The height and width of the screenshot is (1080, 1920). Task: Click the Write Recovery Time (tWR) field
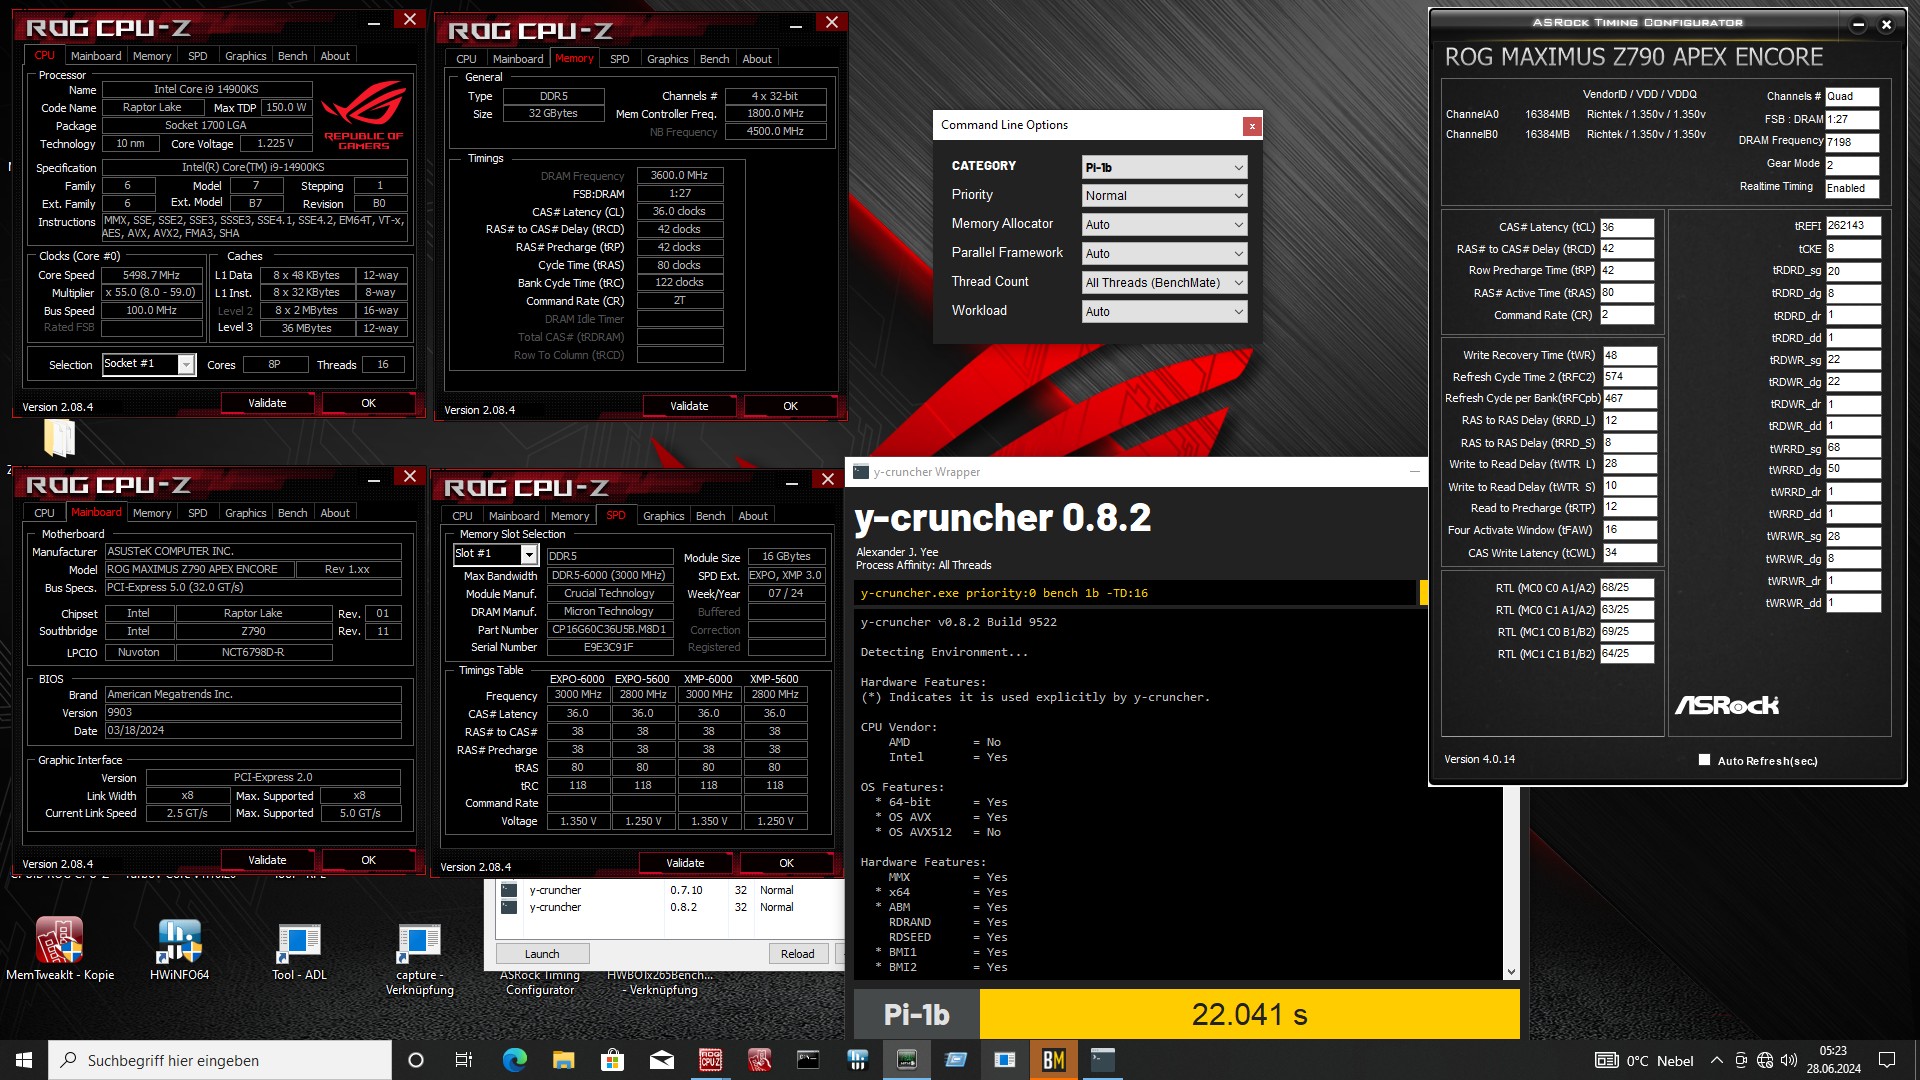1629,355
